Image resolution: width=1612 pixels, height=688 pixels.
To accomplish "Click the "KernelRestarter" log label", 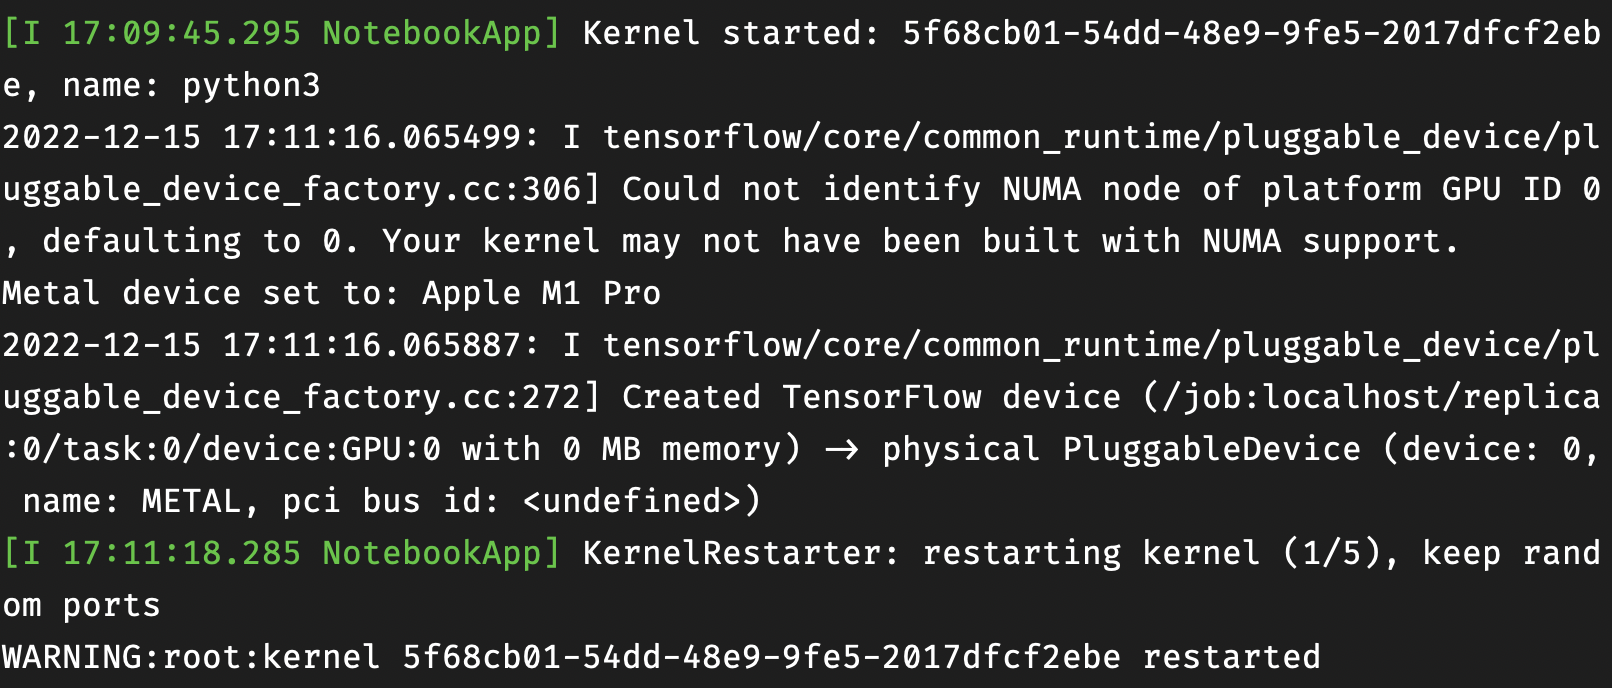I will 731,553.
